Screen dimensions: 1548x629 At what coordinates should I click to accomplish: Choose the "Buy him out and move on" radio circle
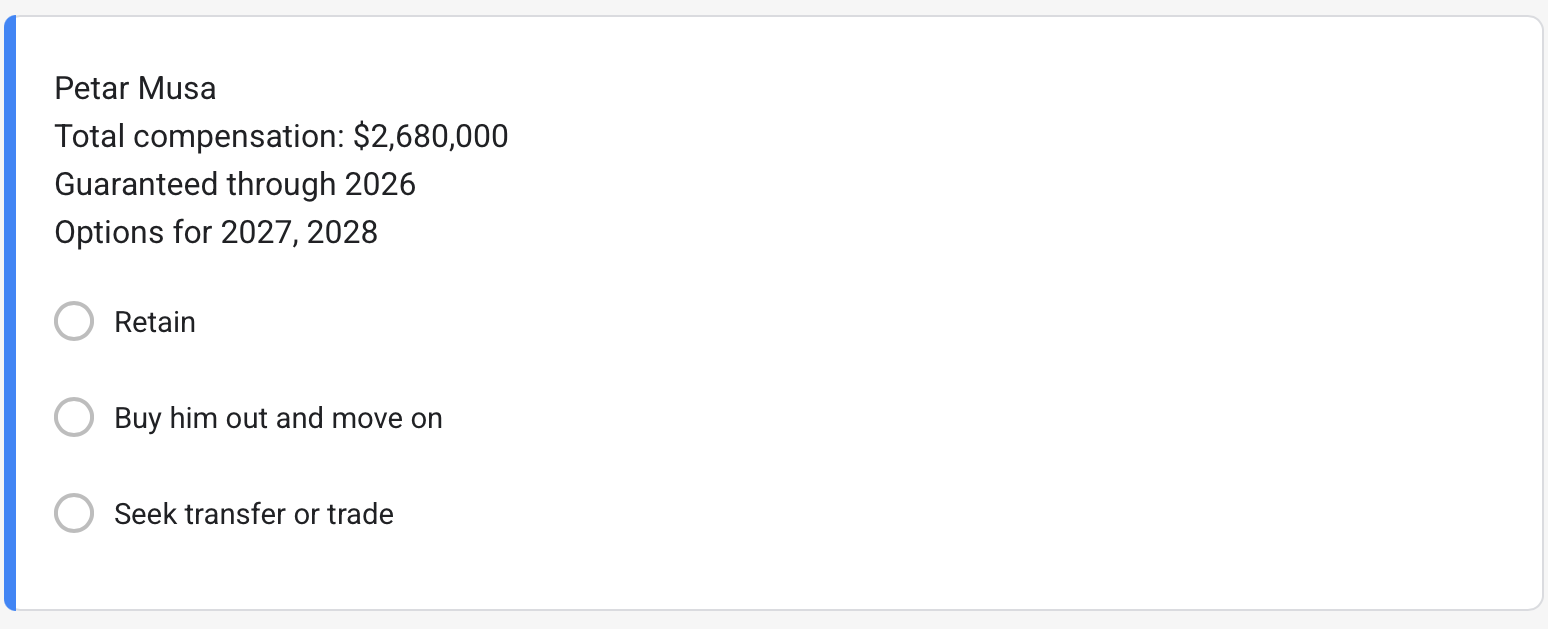pos(74,418)
